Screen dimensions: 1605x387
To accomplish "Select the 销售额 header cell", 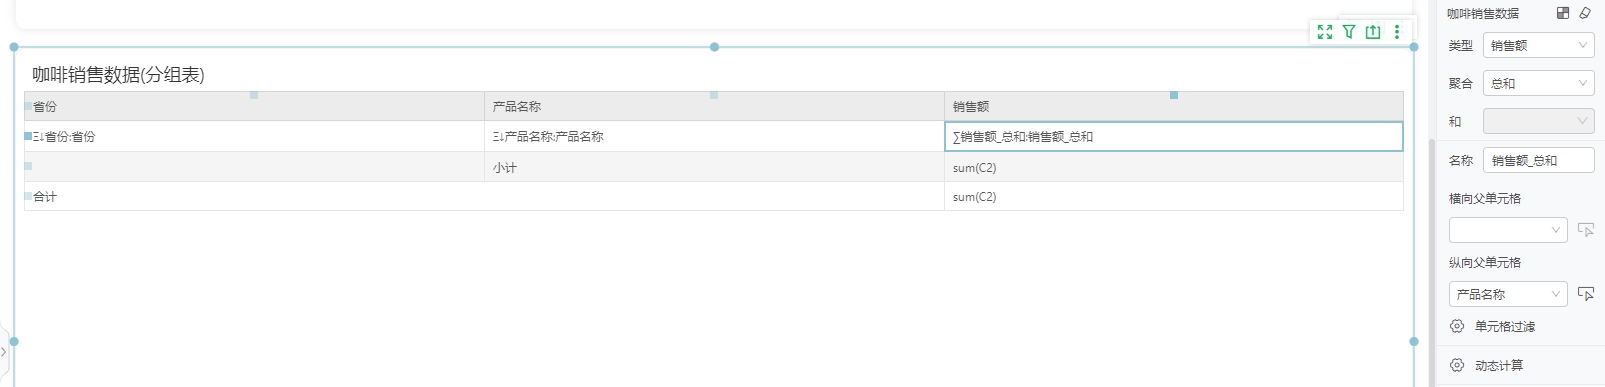I will tap(1174, 106).
